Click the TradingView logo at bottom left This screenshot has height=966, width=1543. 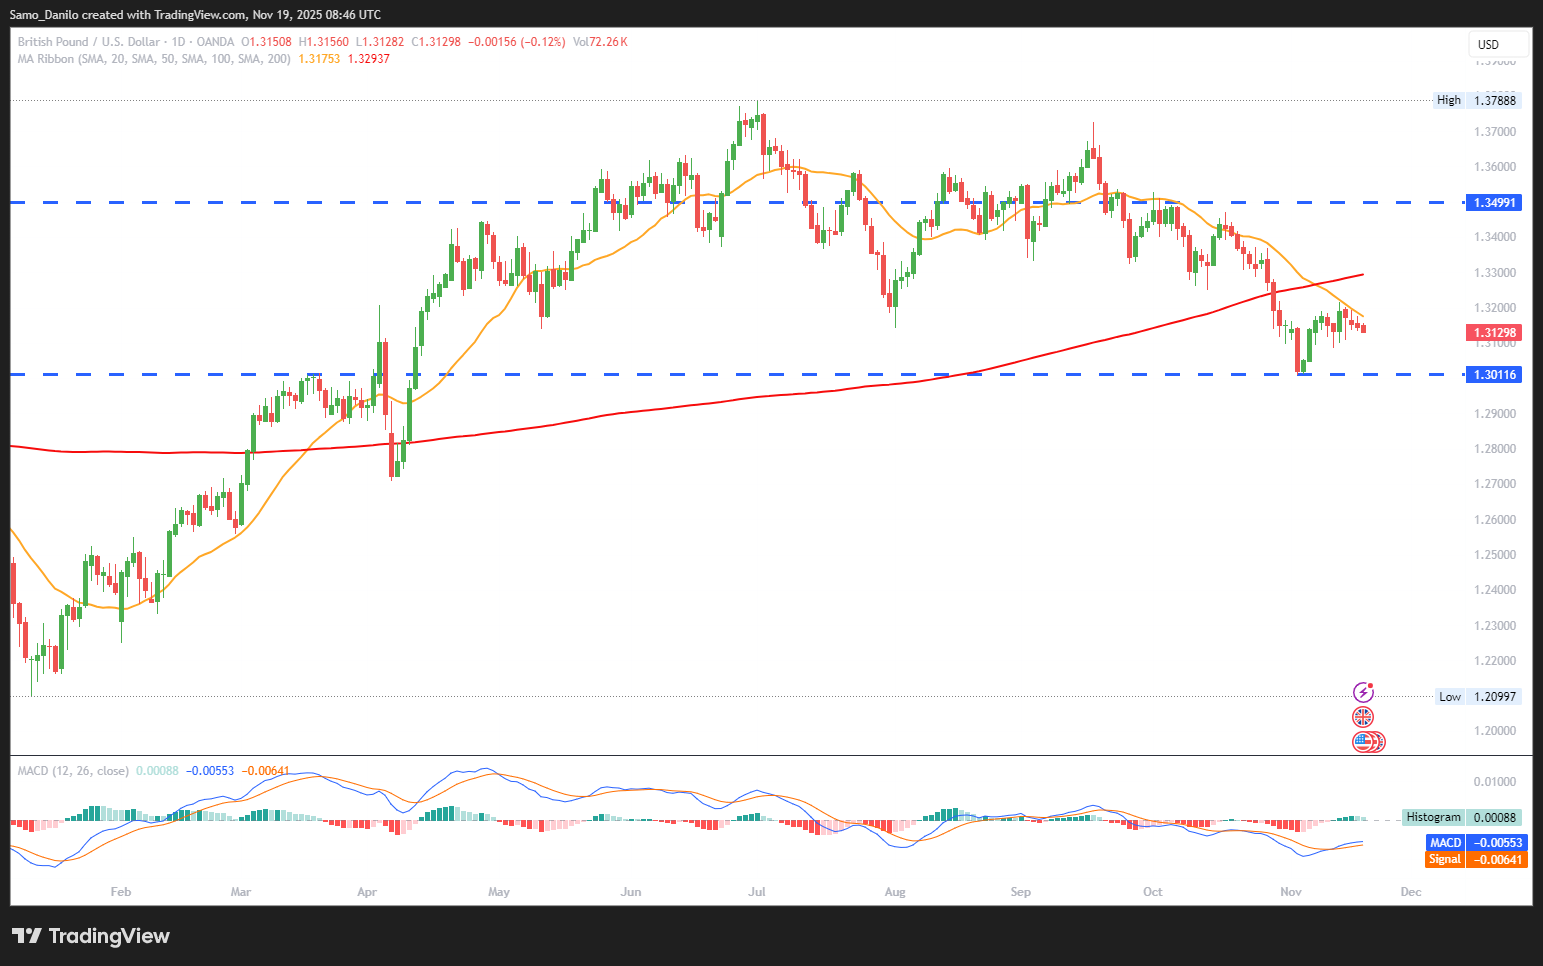point(91,936)
